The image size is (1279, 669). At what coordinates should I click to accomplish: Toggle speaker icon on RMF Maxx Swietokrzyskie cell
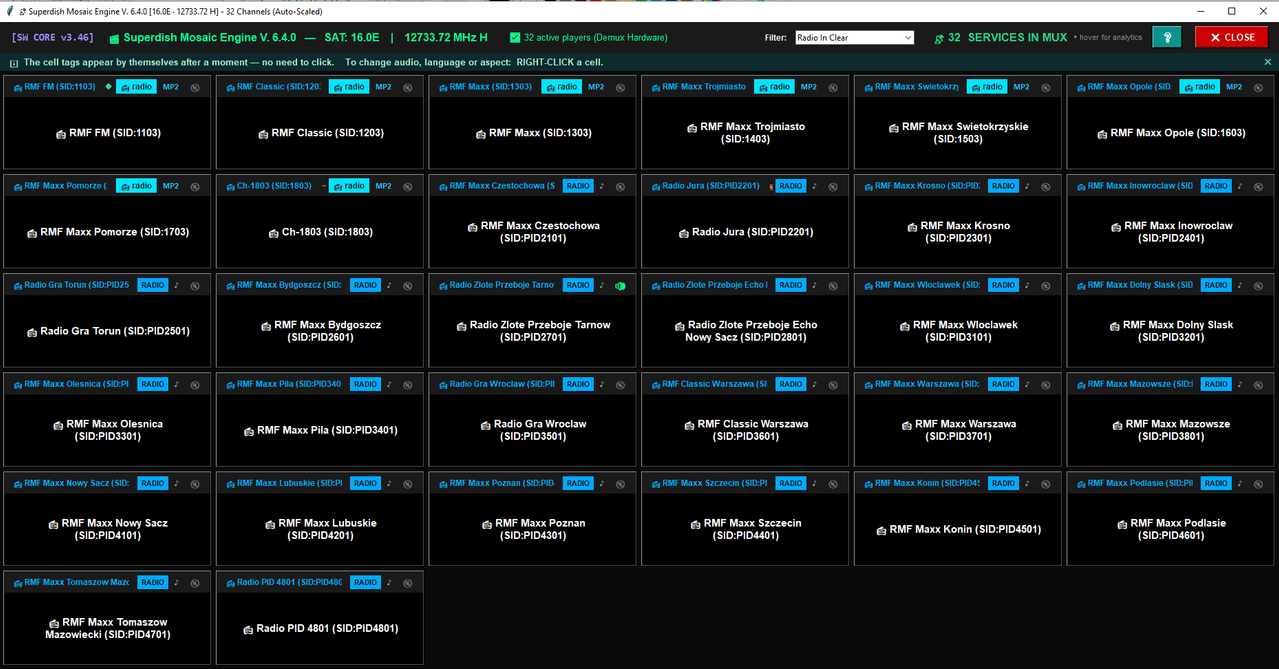[1045, 87]
